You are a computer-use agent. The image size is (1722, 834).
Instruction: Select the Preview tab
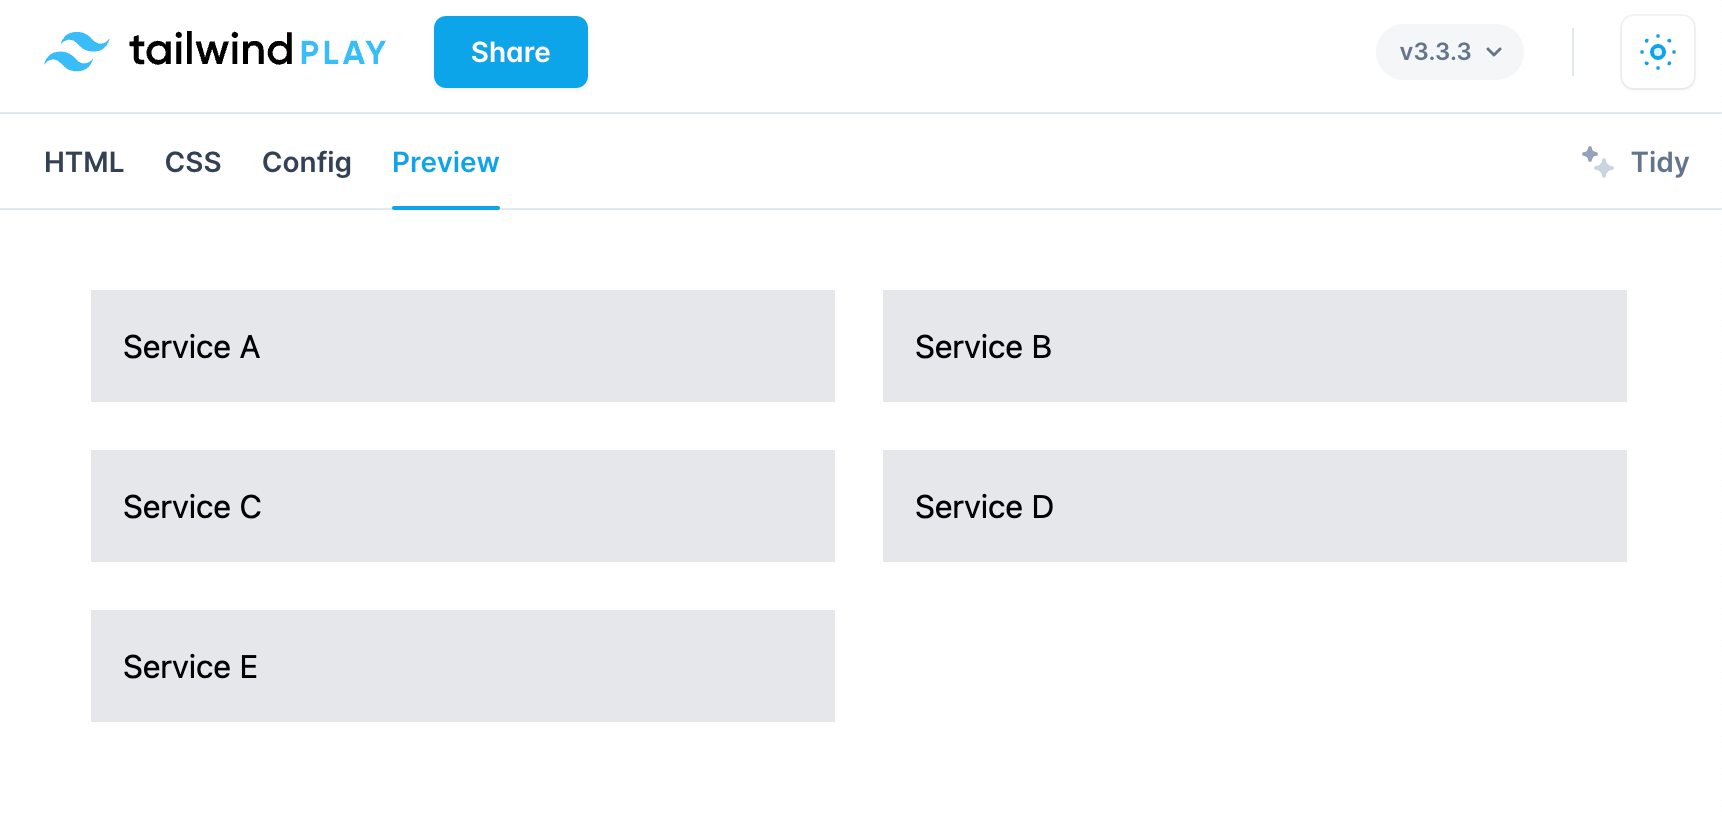445,162
